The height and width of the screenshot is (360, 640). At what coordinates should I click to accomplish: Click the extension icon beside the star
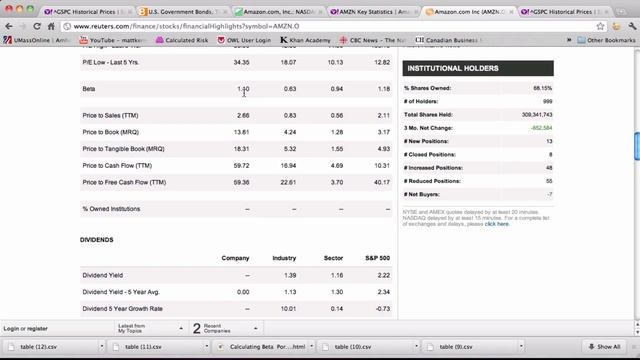[616, 26]
